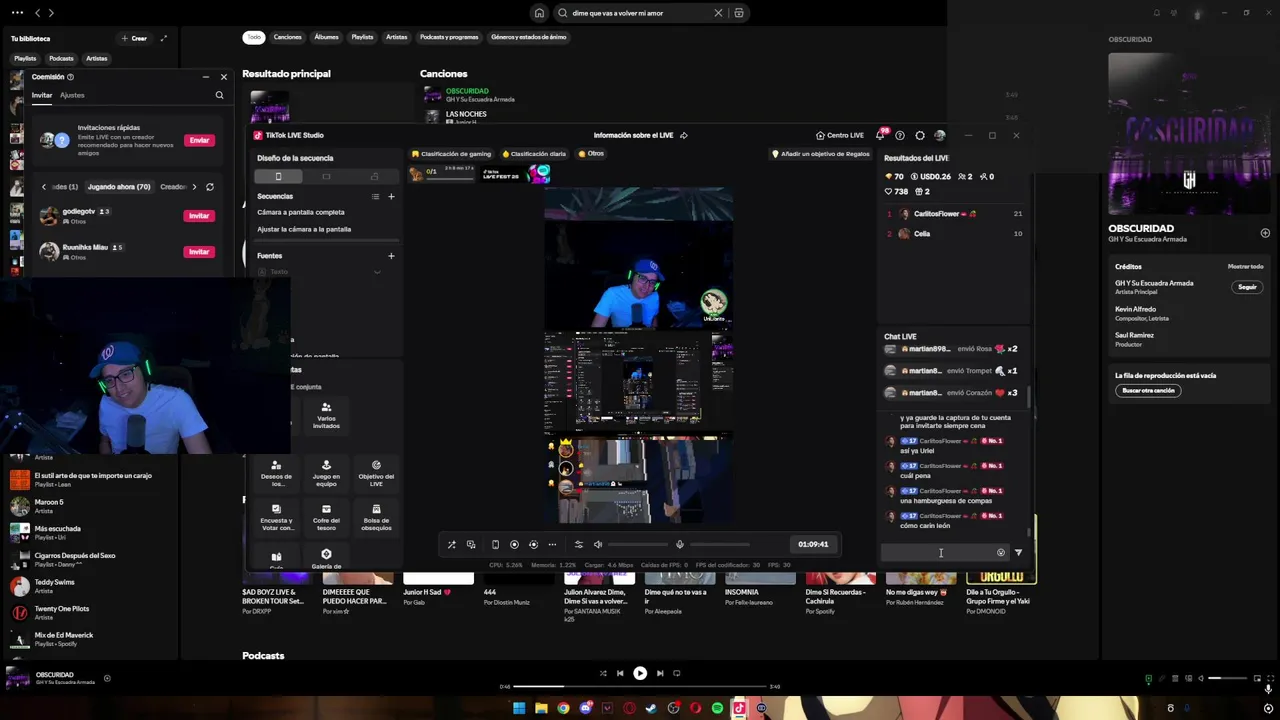Open the Secuencias list view icon

(376, 196)
